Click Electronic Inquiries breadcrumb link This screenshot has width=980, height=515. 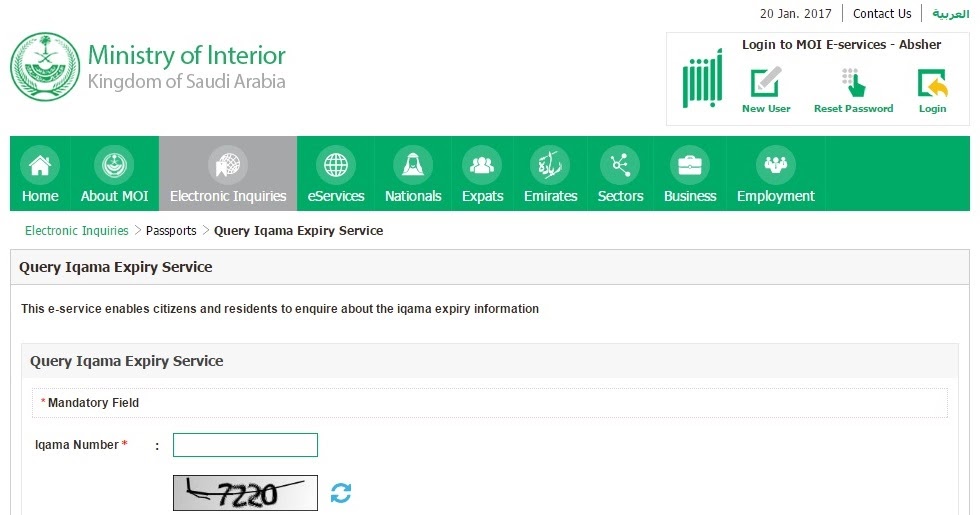(x=76, y=231)
